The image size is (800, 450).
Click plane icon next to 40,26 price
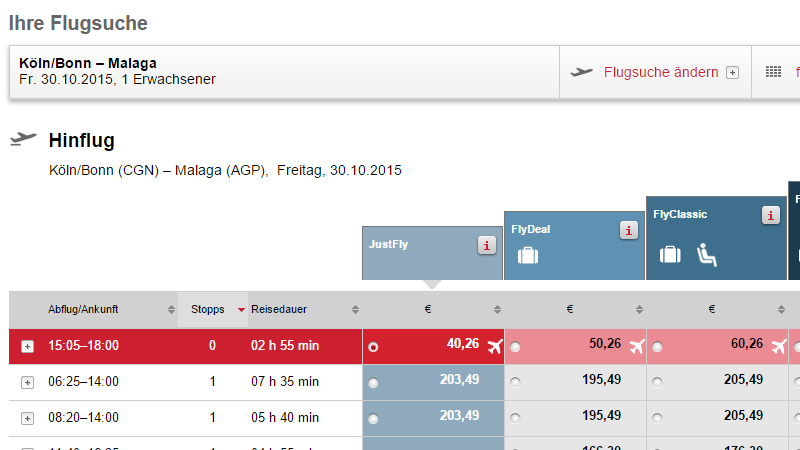pos(494,346)
